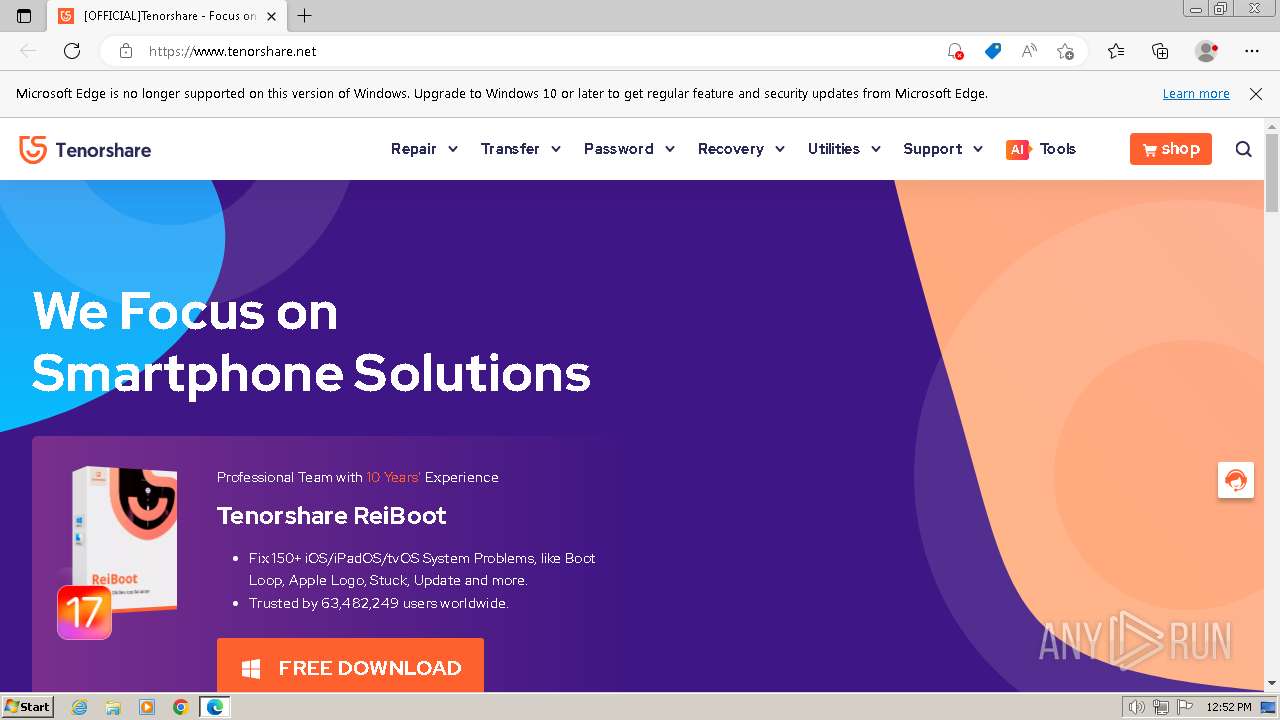
Task: Dismiss the Edge unsupported notification bar
Action: (1256, 94)
